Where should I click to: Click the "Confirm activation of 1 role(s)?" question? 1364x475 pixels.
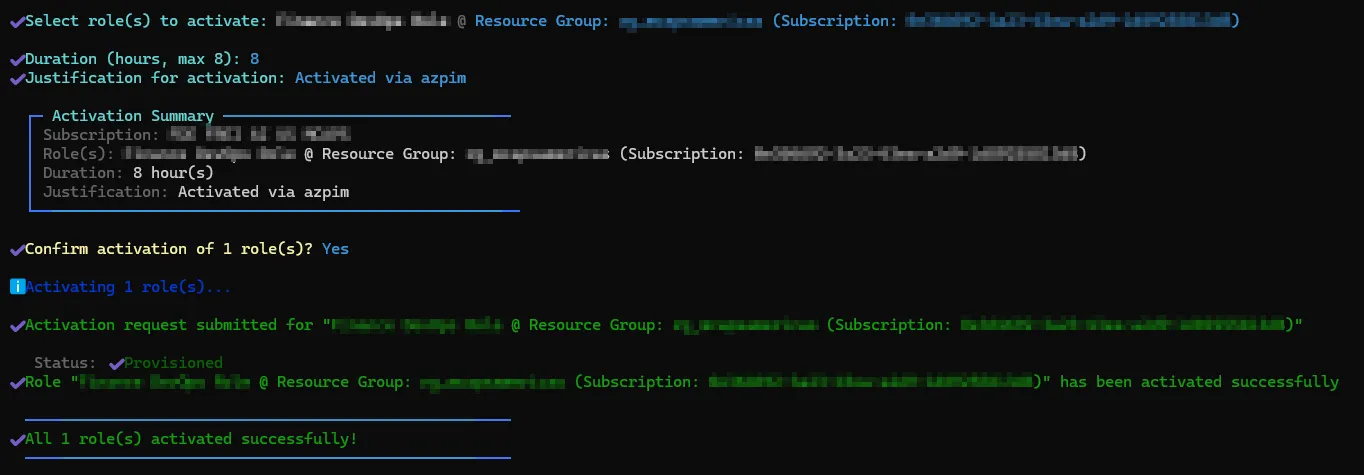(x=169, y=249)
